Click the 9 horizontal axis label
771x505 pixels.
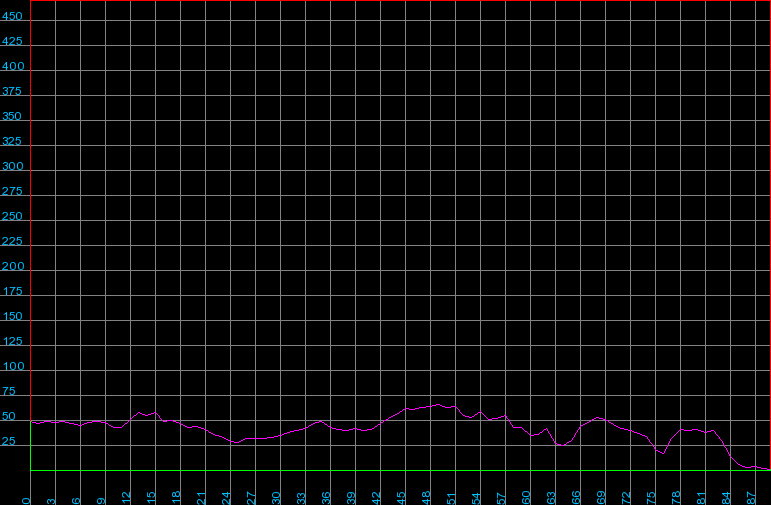(x=101, y=501)
